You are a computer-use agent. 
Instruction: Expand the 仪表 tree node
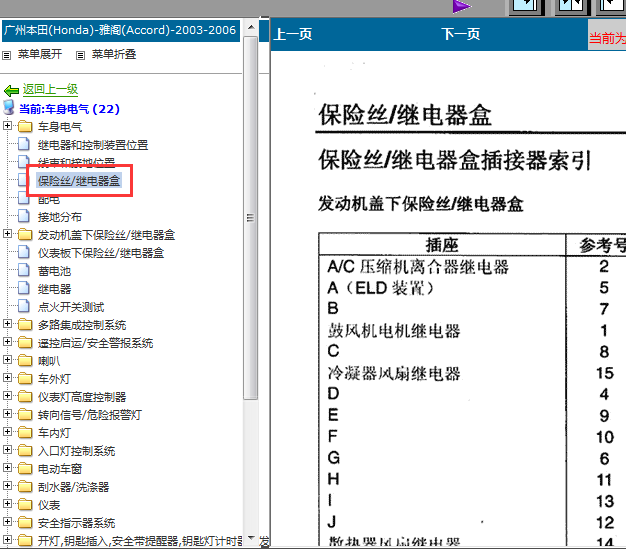click(7, 503)
